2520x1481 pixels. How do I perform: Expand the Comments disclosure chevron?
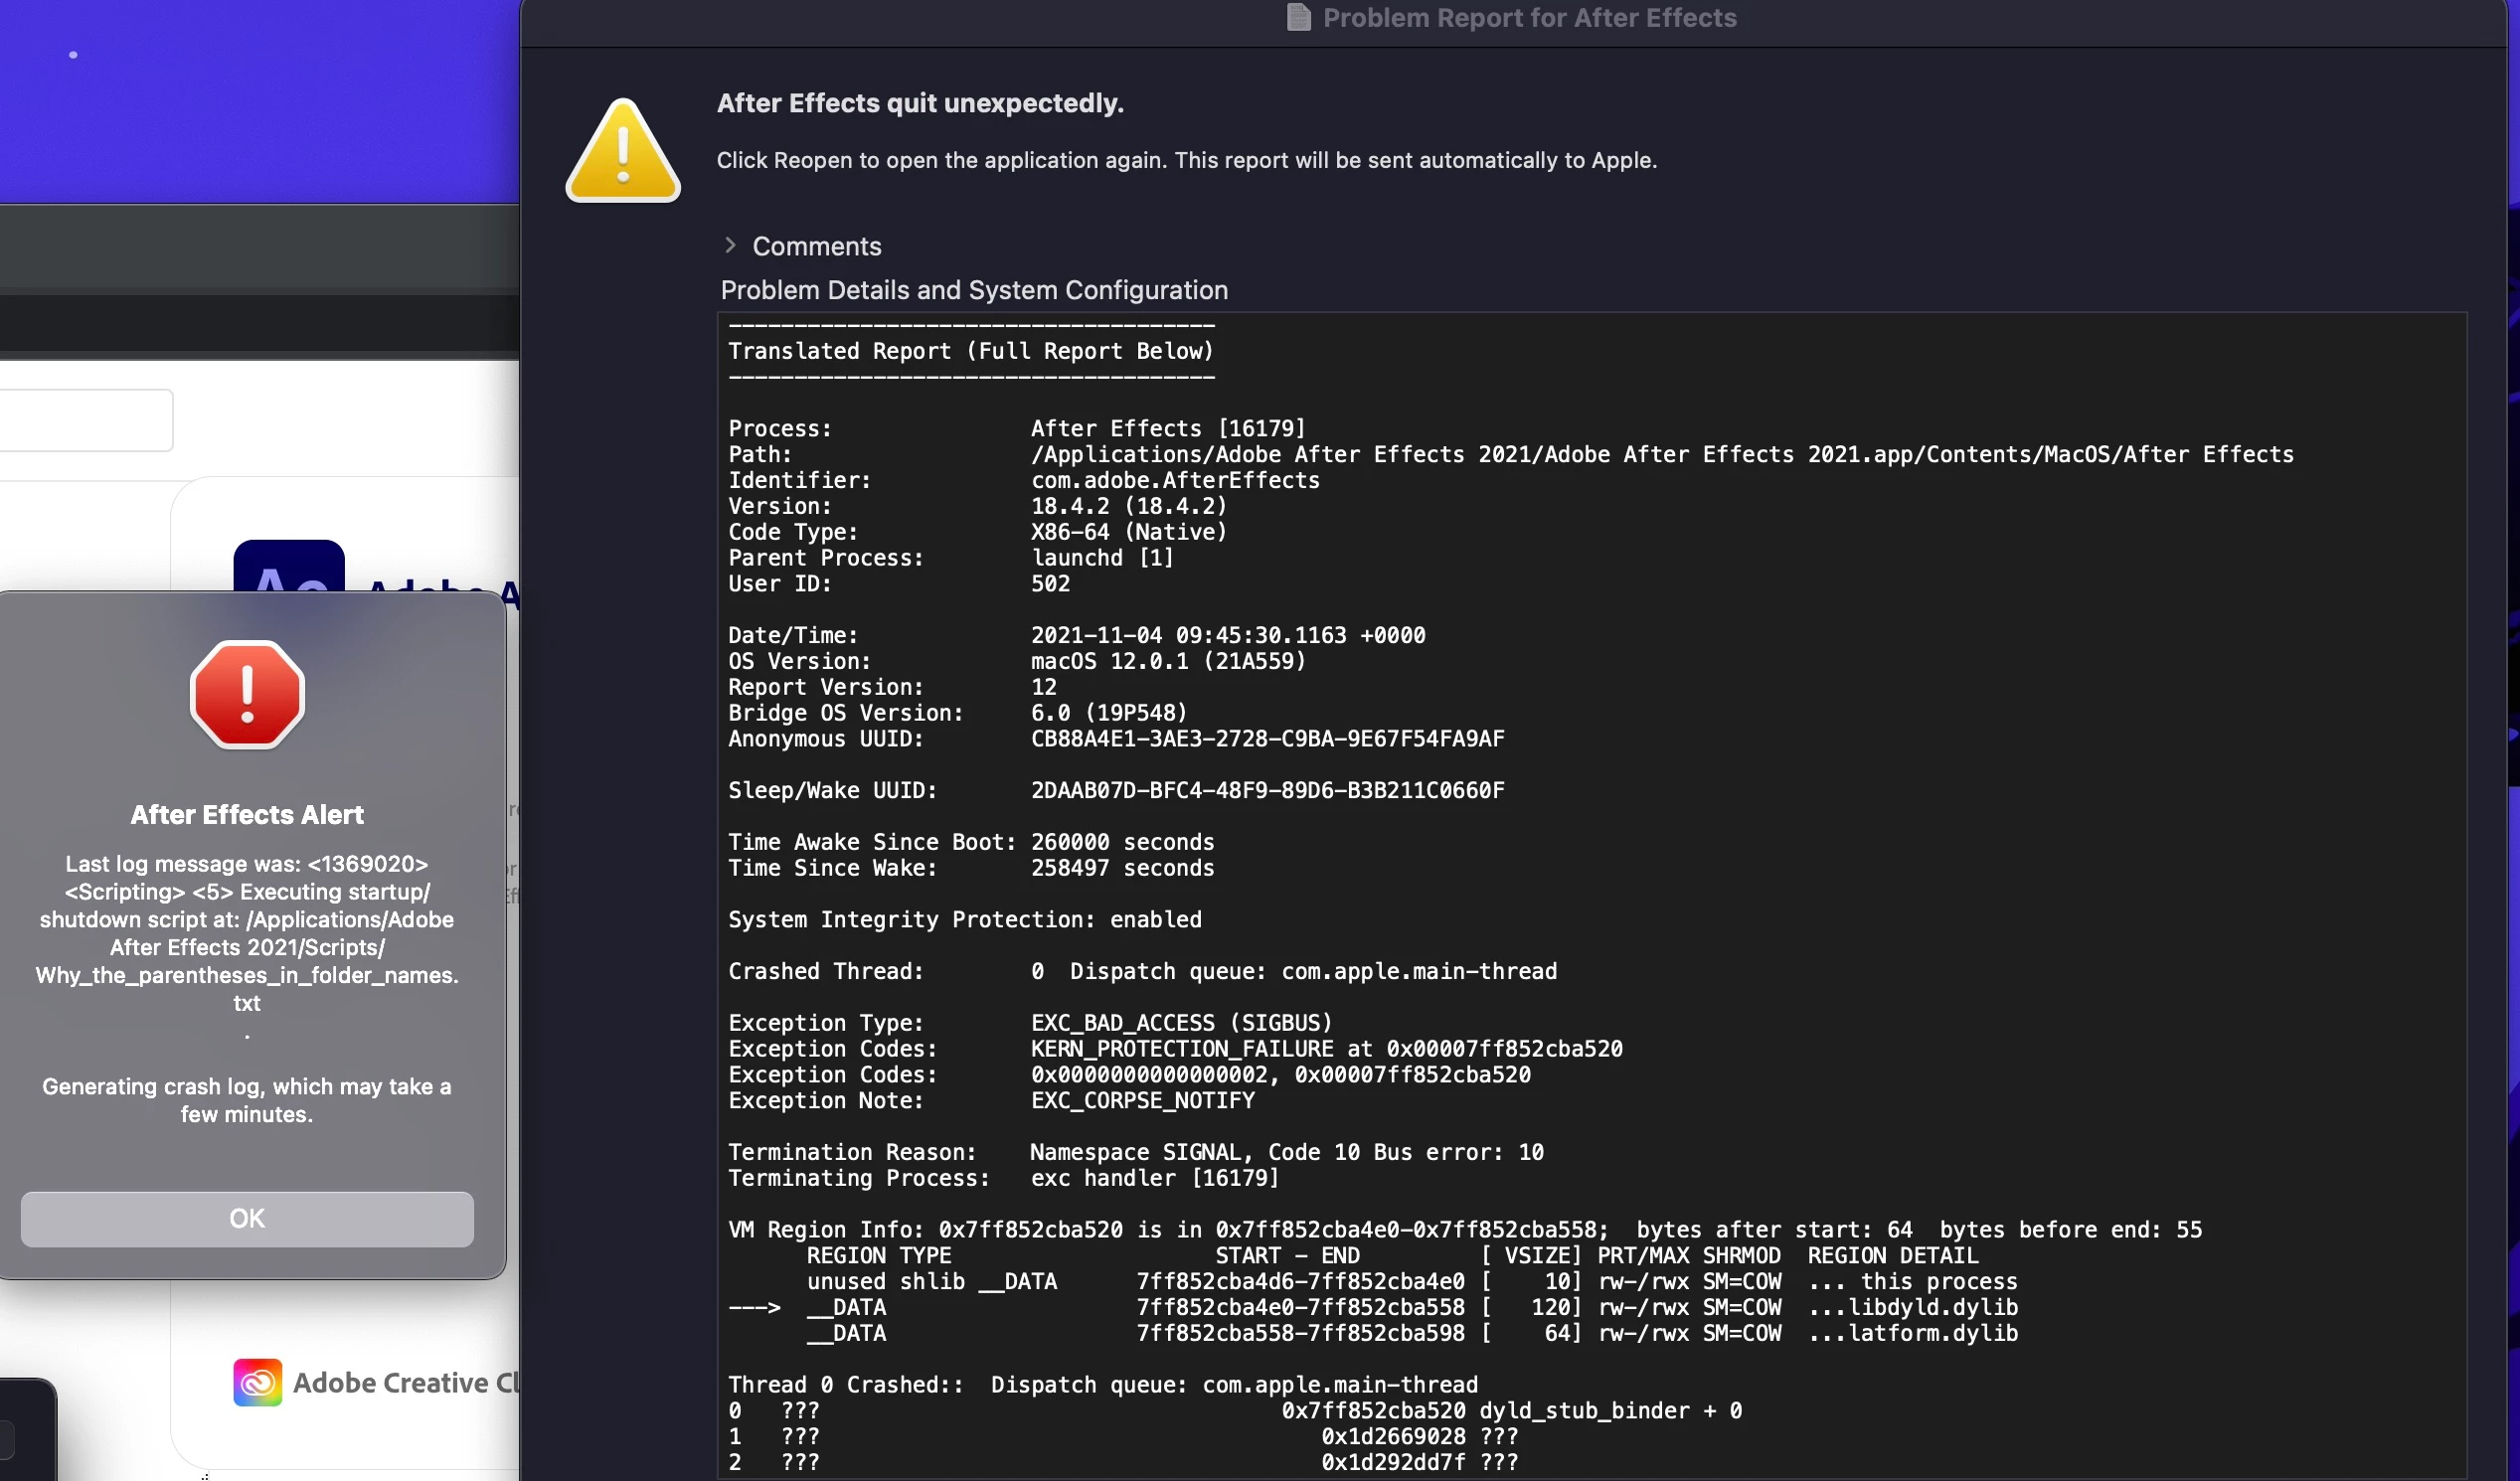click(x=730, y=245)
